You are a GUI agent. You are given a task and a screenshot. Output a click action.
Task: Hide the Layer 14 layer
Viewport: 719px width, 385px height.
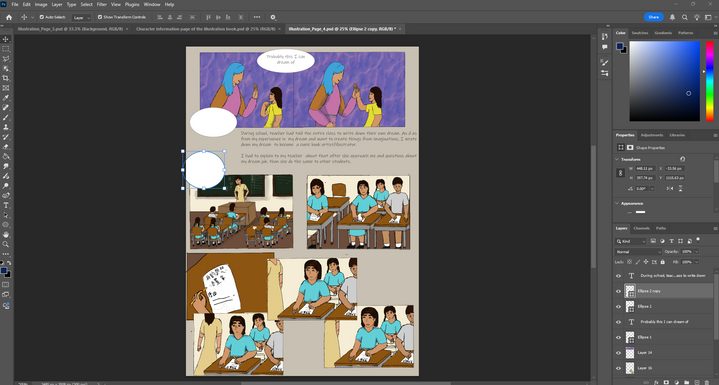(x=618, y=353)
